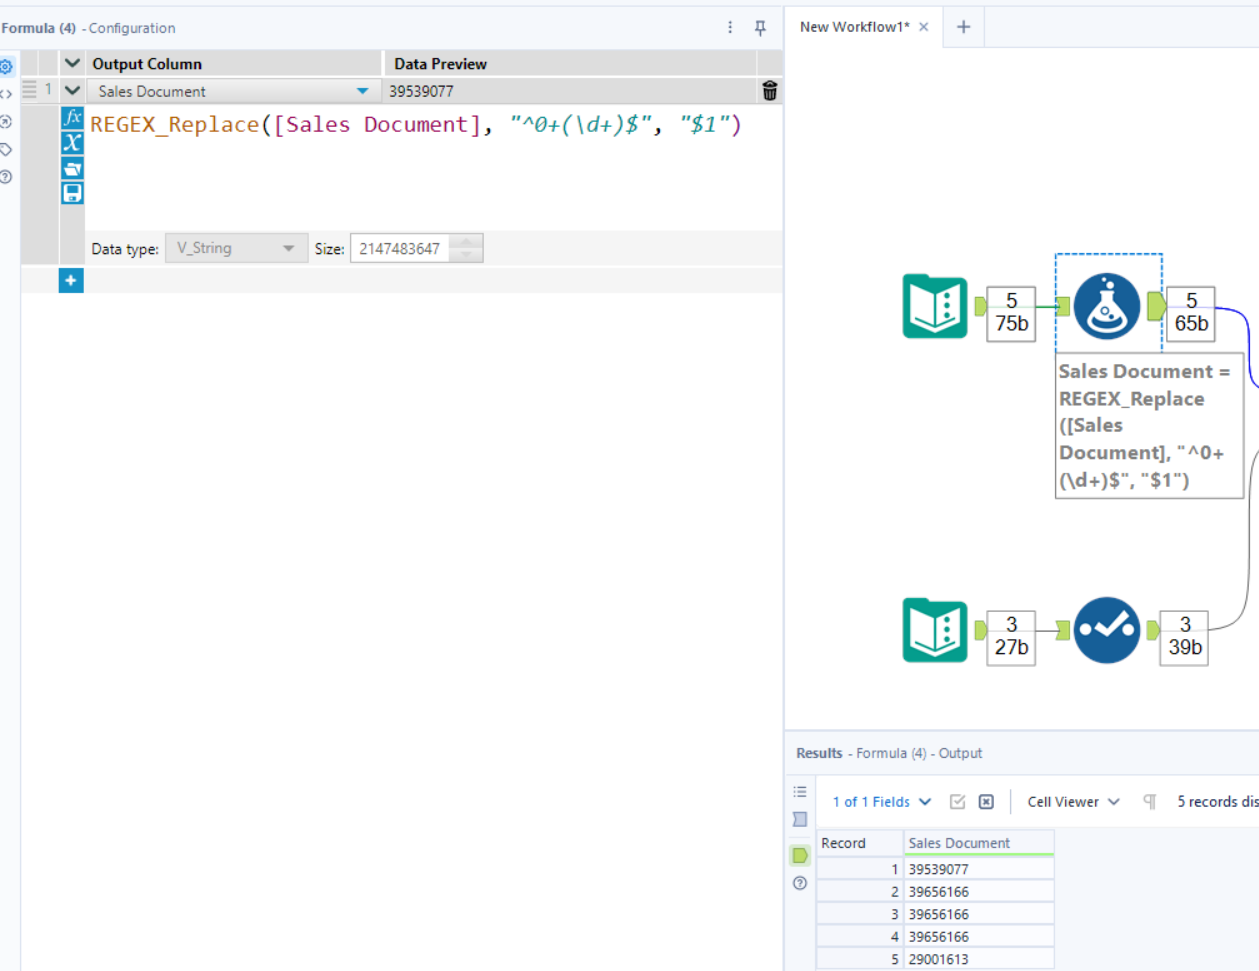1259x971 pixels.
Task: Select the Unique tool on the canvas
Action: (1108, 631)
